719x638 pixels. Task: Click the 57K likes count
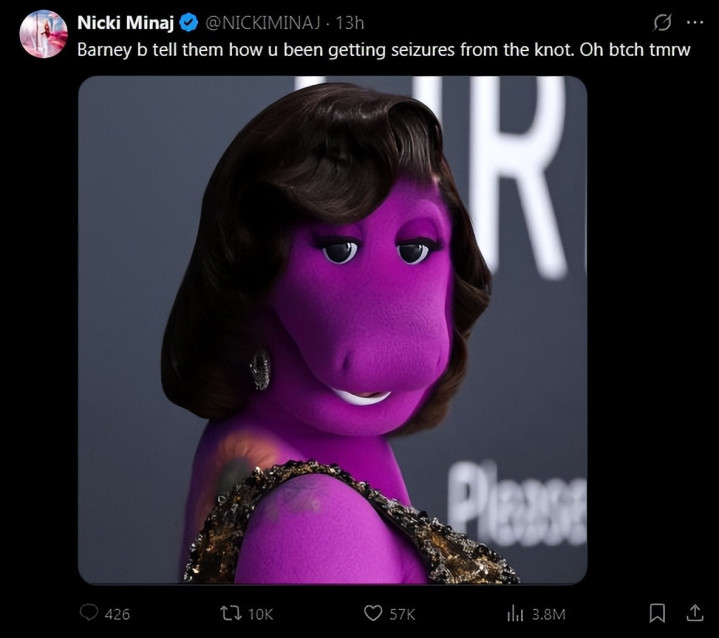coord(402,613)
